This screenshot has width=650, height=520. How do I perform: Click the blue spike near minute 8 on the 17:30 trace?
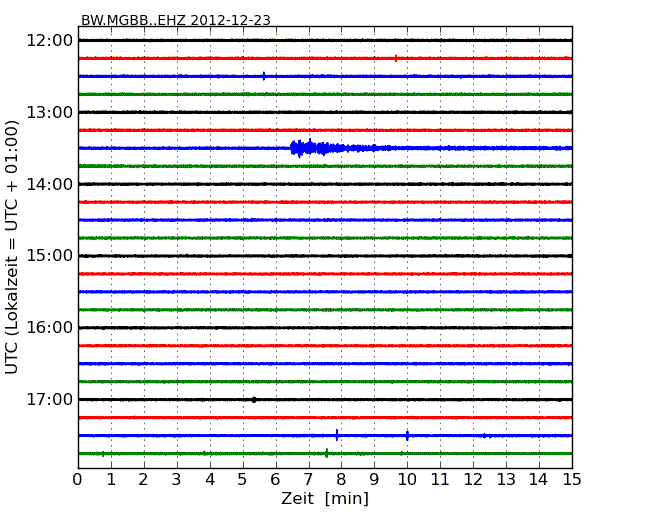click(x=337, y=435)
